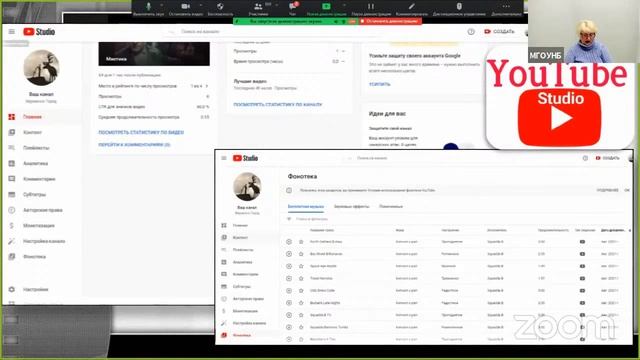Click the search field in the Фонотека window

(424, 158)
